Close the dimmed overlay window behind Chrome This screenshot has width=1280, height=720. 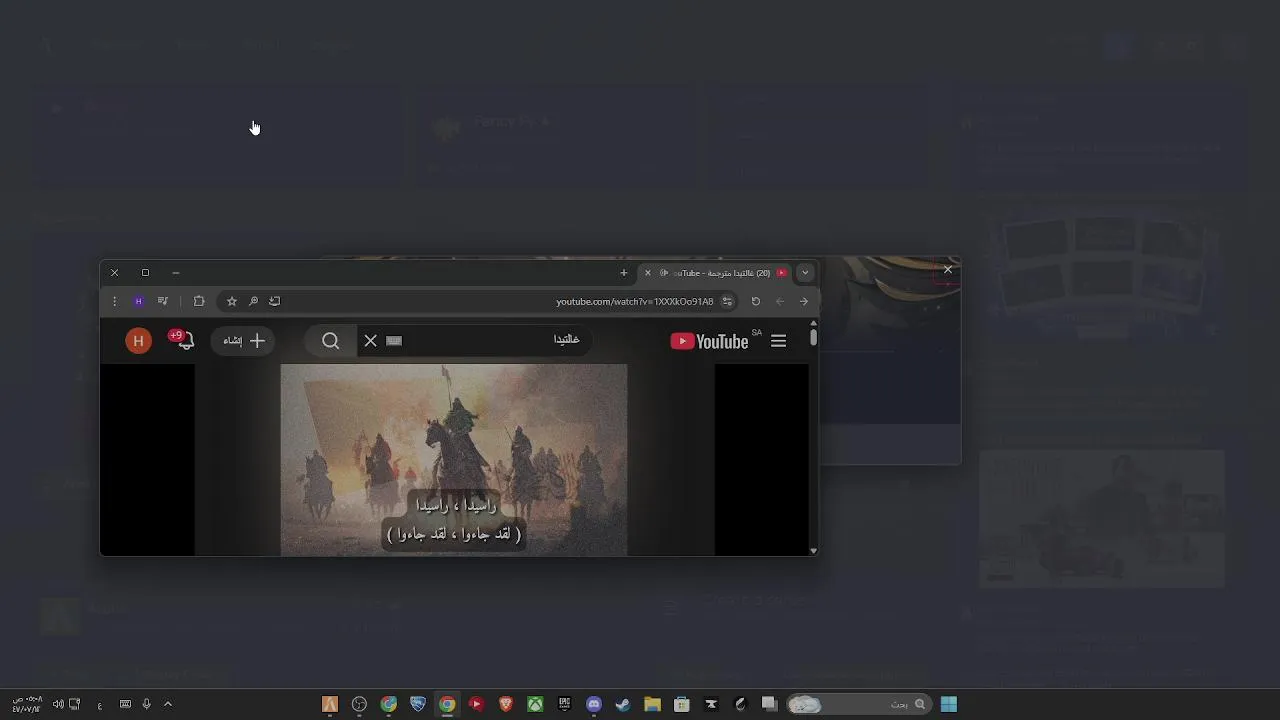pos(948,269)
